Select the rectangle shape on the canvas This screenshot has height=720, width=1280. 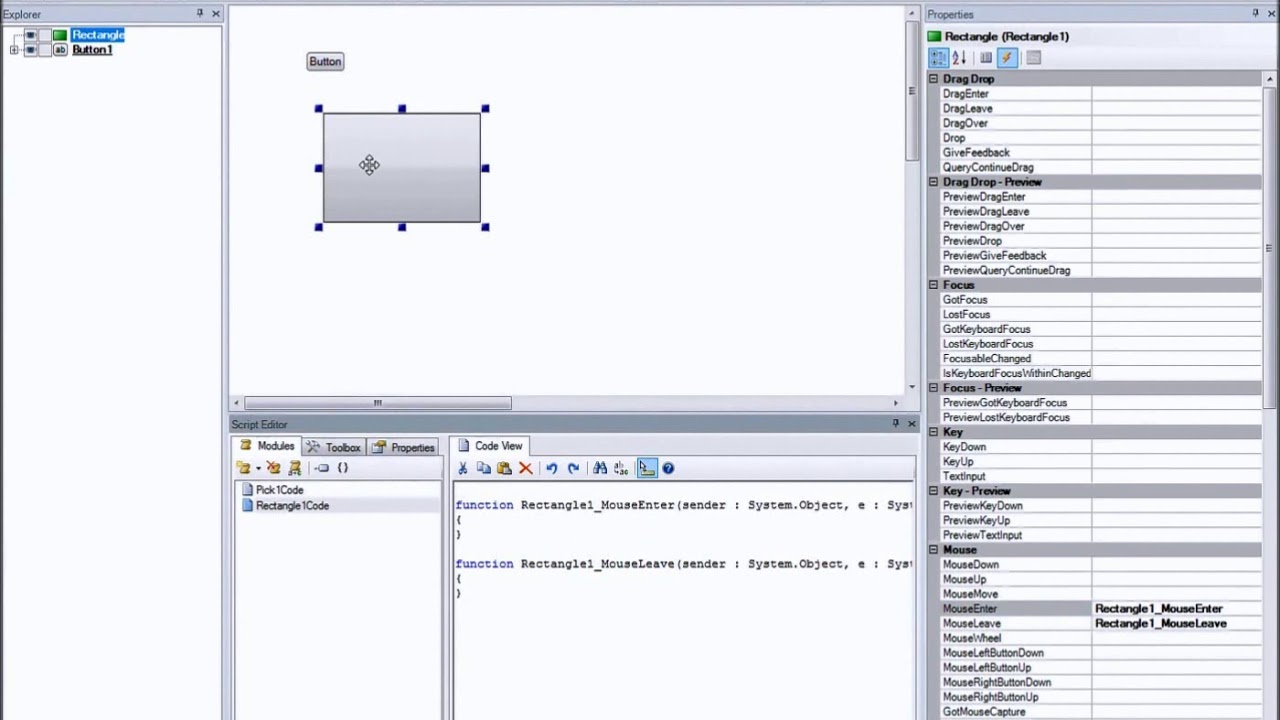pos(401,167)
